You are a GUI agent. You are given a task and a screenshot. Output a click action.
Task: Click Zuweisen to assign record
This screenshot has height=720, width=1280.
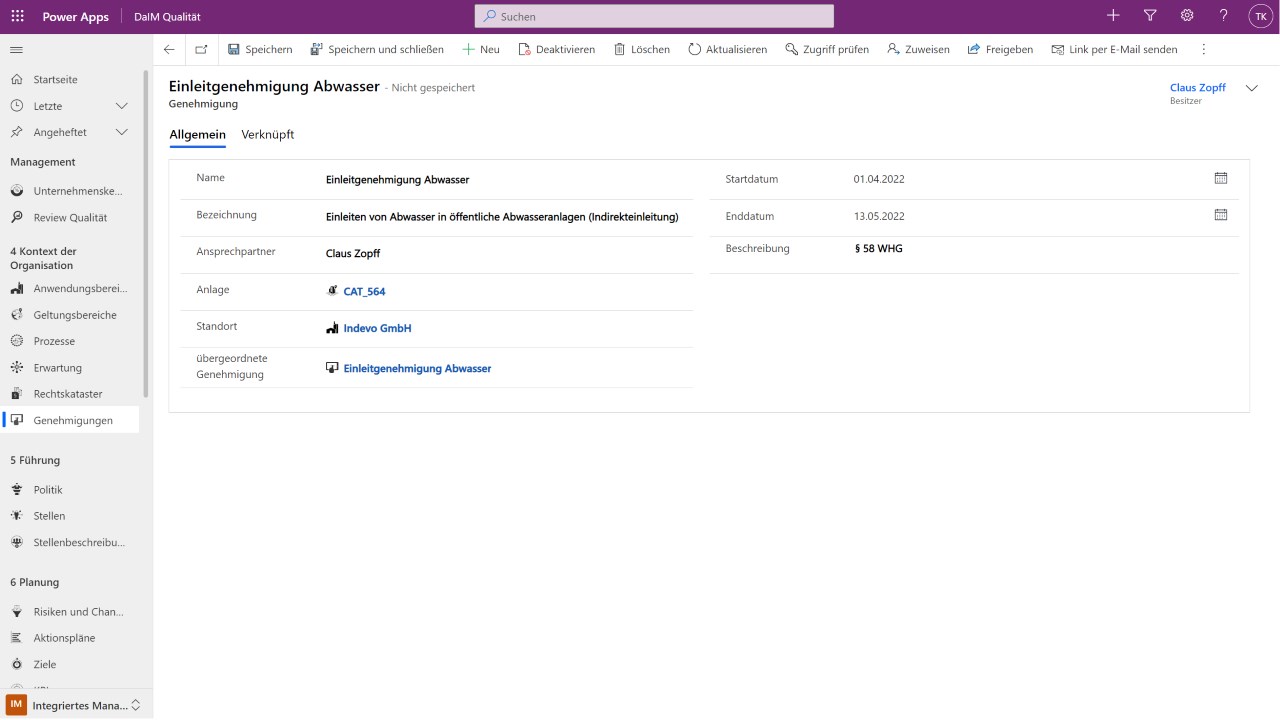coord(918,49)
